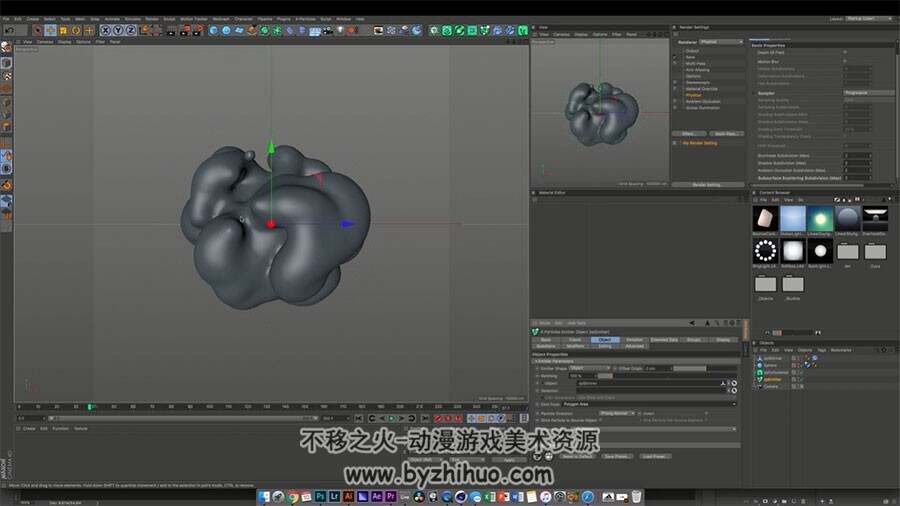Switch to Emission tab in attributes
The height and width of the screenshot is (506, 900).
coord(634,340)
